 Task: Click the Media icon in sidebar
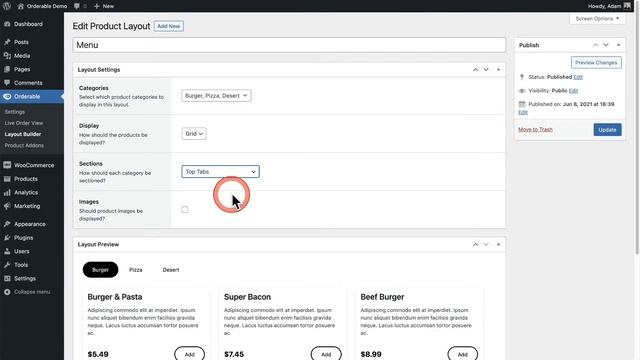tap(7, 56)
